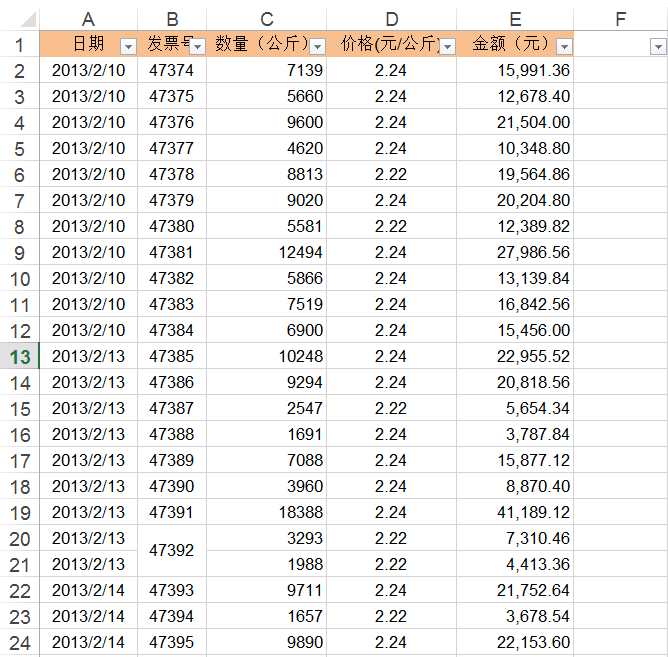The image size is (668, 657).
Task: Select row 1 header
Action: point(19,44)
